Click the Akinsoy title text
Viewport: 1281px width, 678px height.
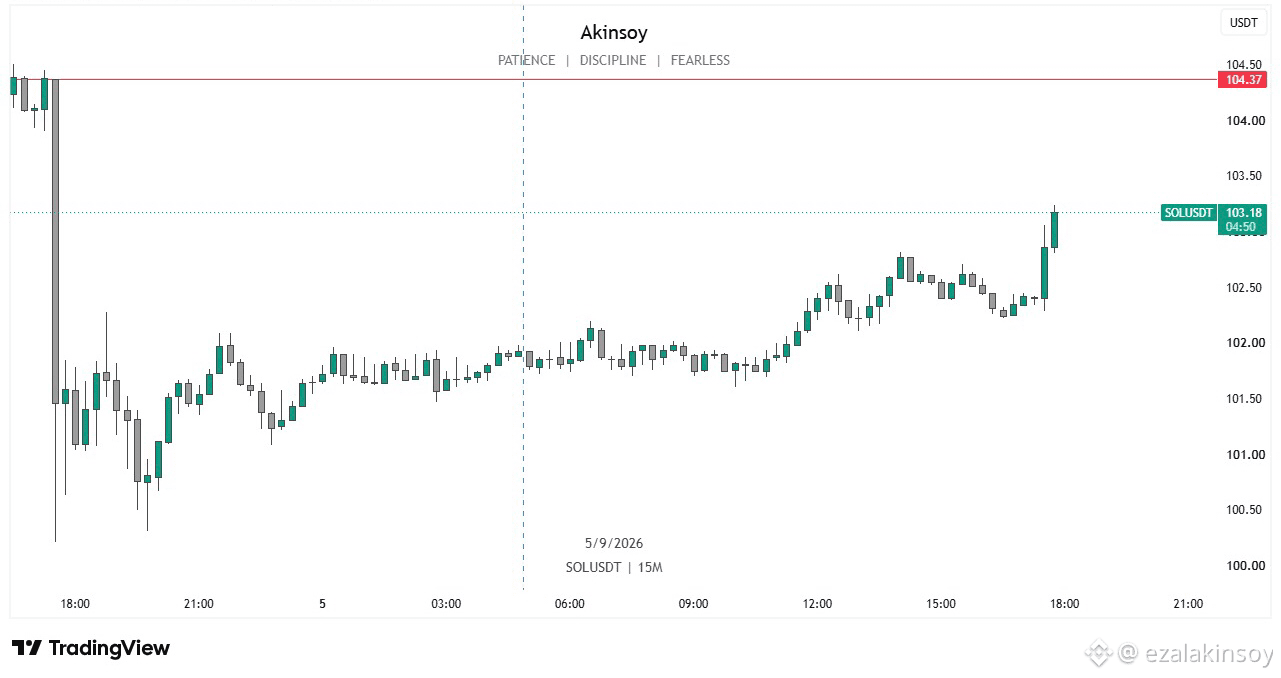(x=614, y=33)
